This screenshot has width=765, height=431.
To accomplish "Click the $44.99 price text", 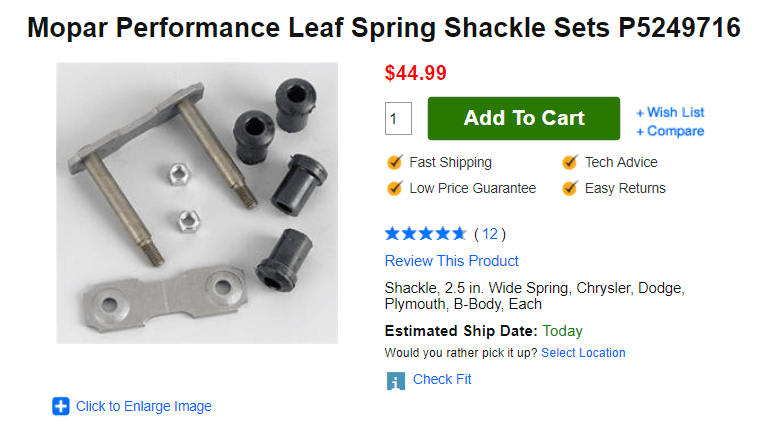I will point(415,73).
